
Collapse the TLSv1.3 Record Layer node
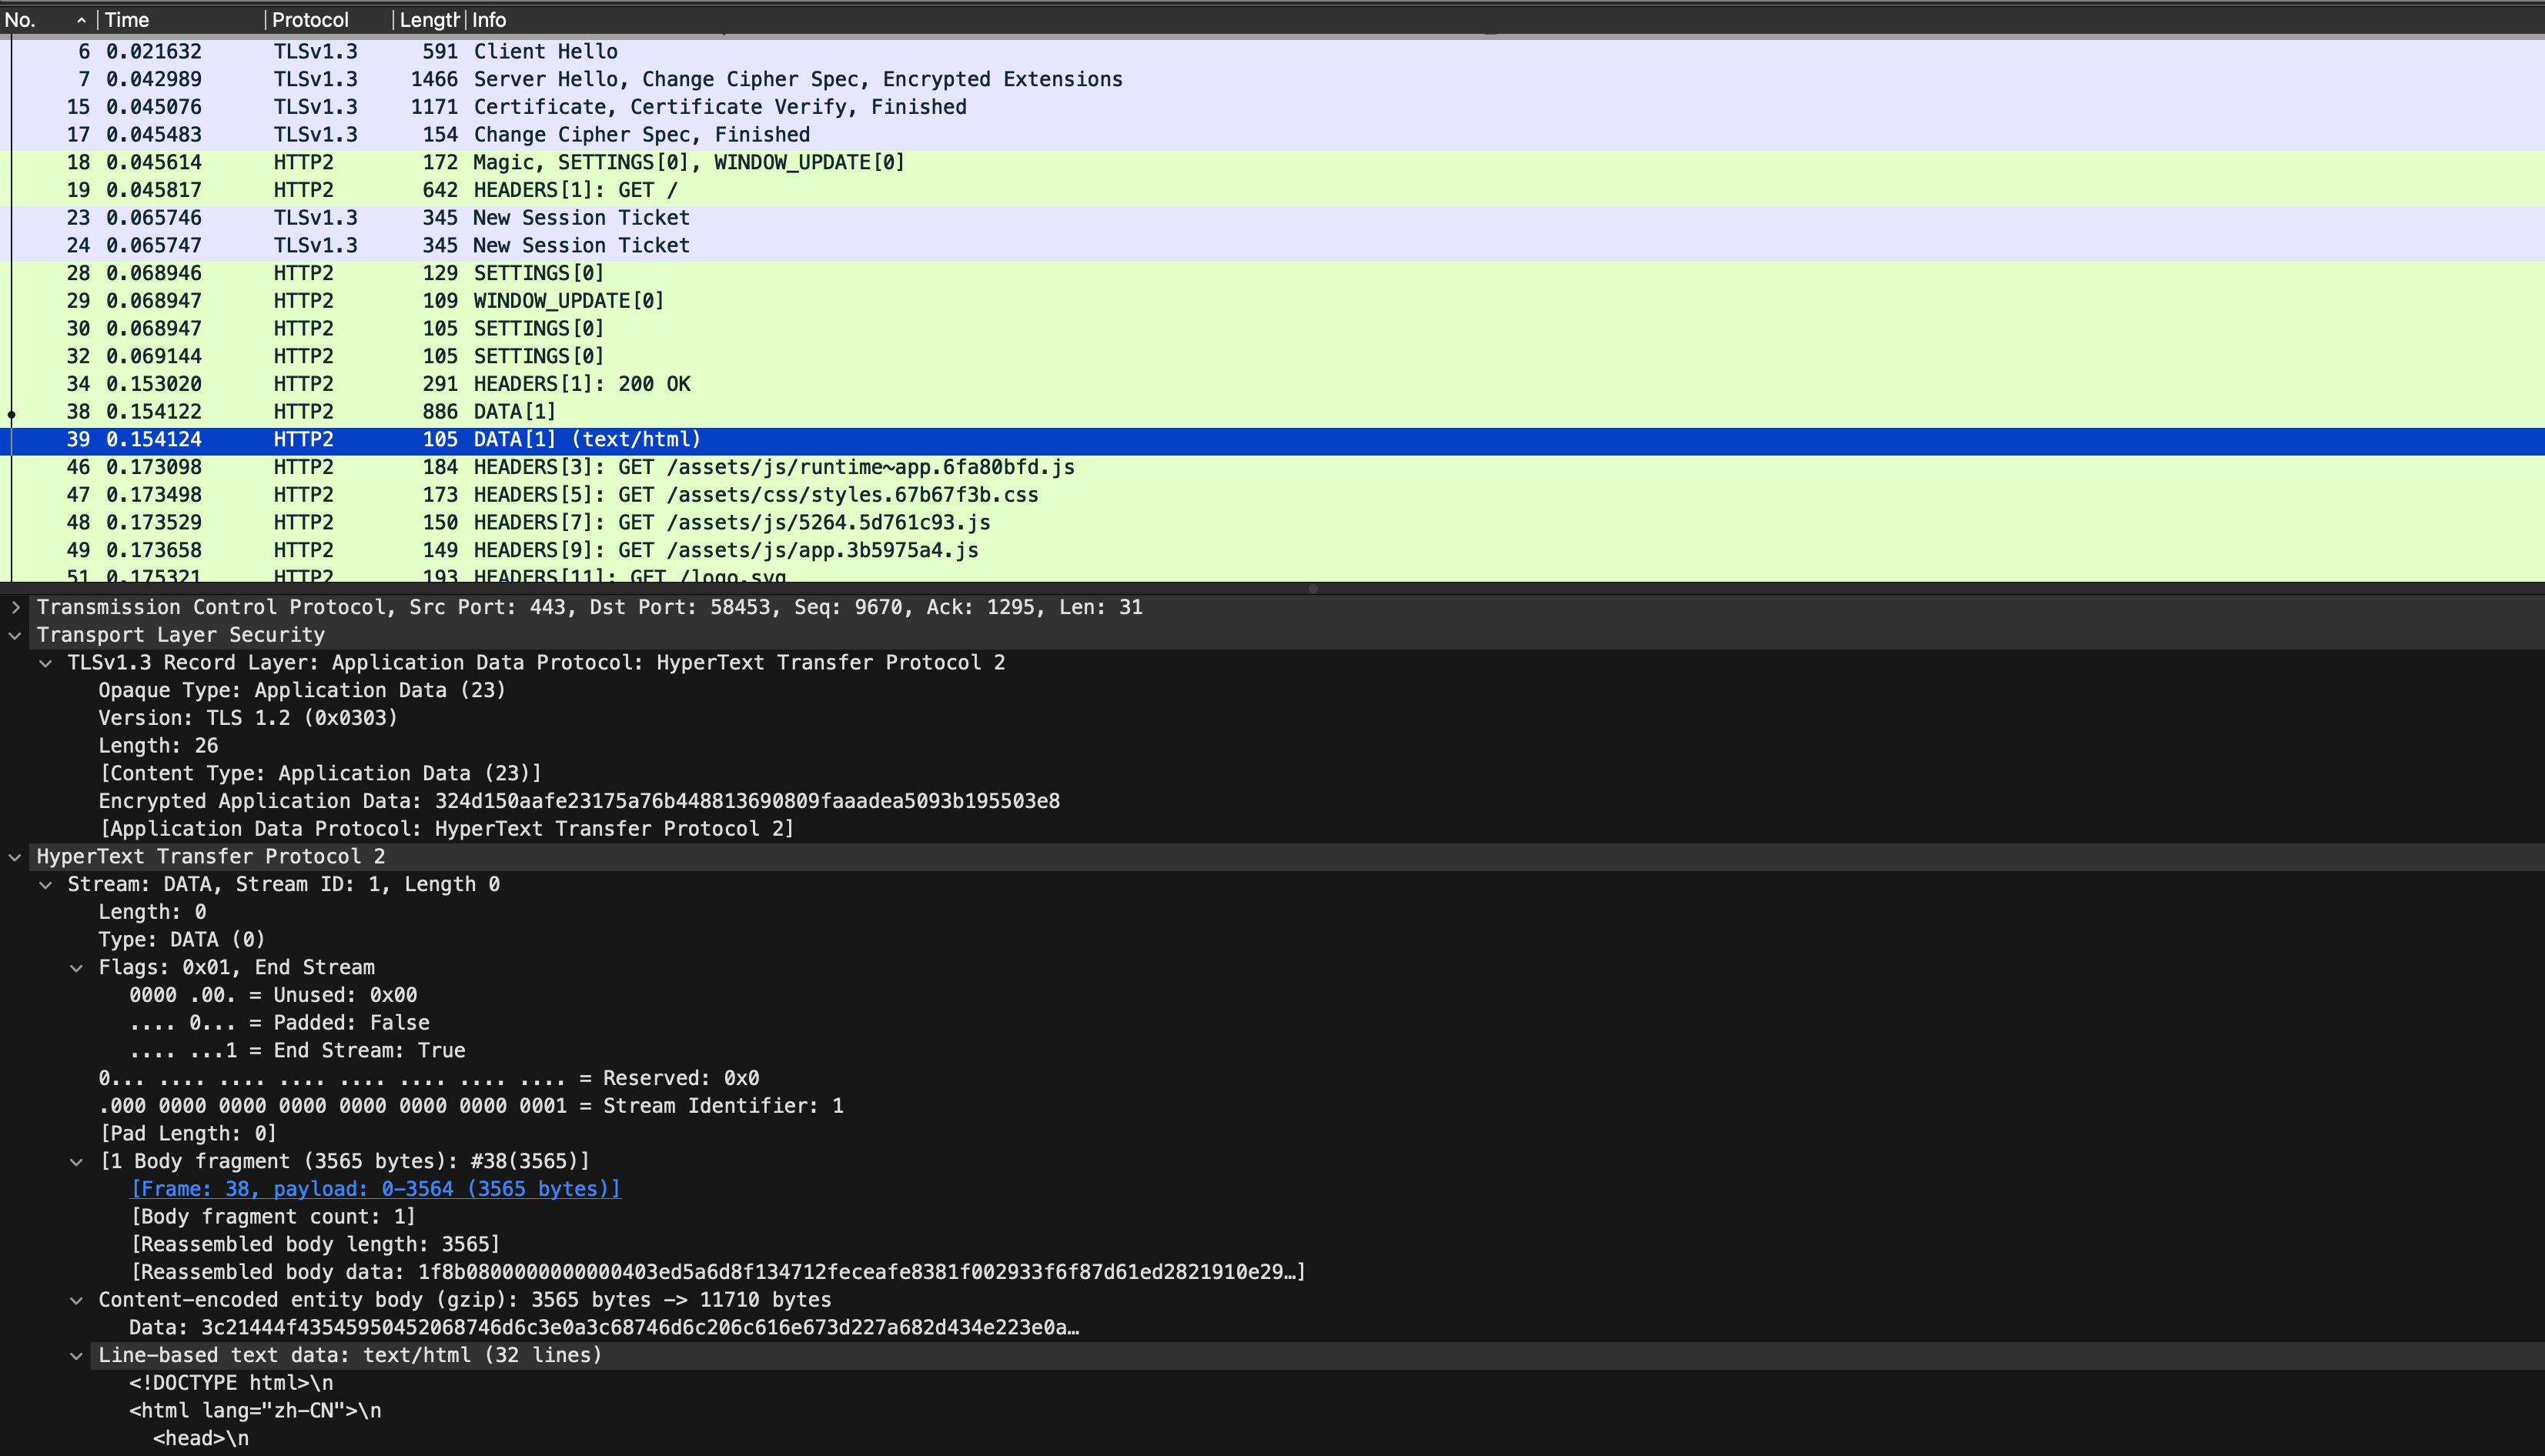[46, 663]
